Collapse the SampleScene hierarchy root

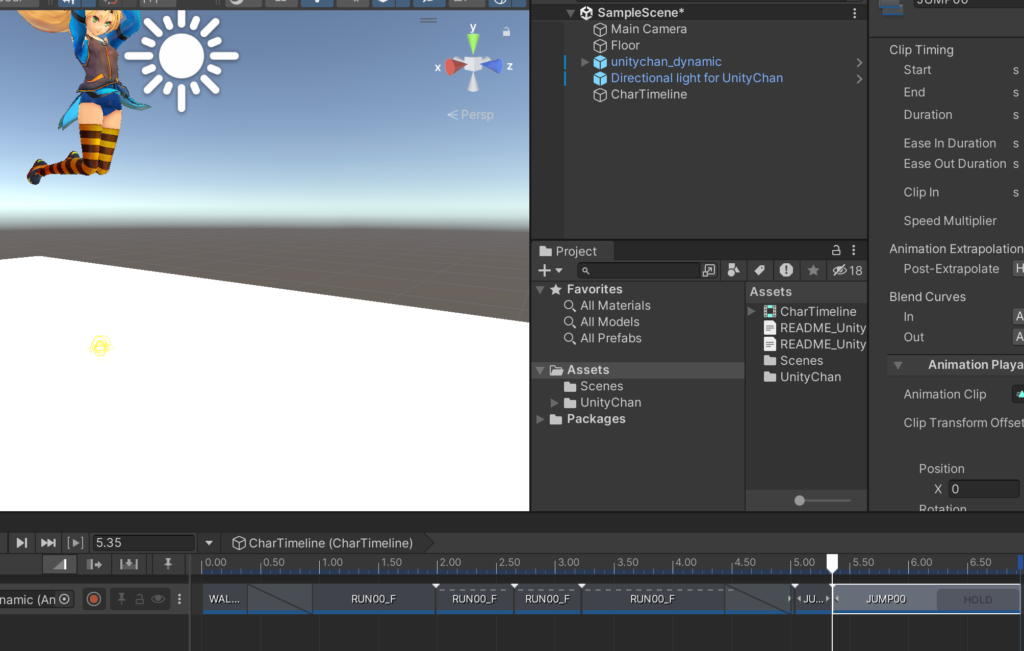coord(570,12)
